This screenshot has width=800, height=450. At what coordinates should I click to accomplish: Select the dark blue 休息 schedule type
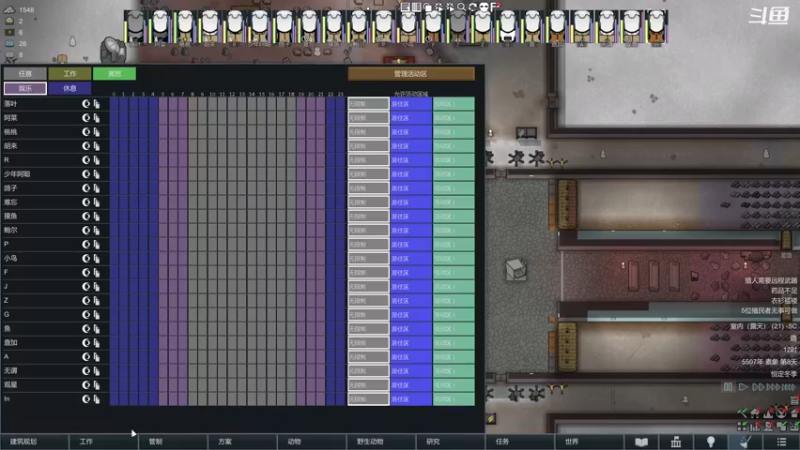[x=70, y=88]
